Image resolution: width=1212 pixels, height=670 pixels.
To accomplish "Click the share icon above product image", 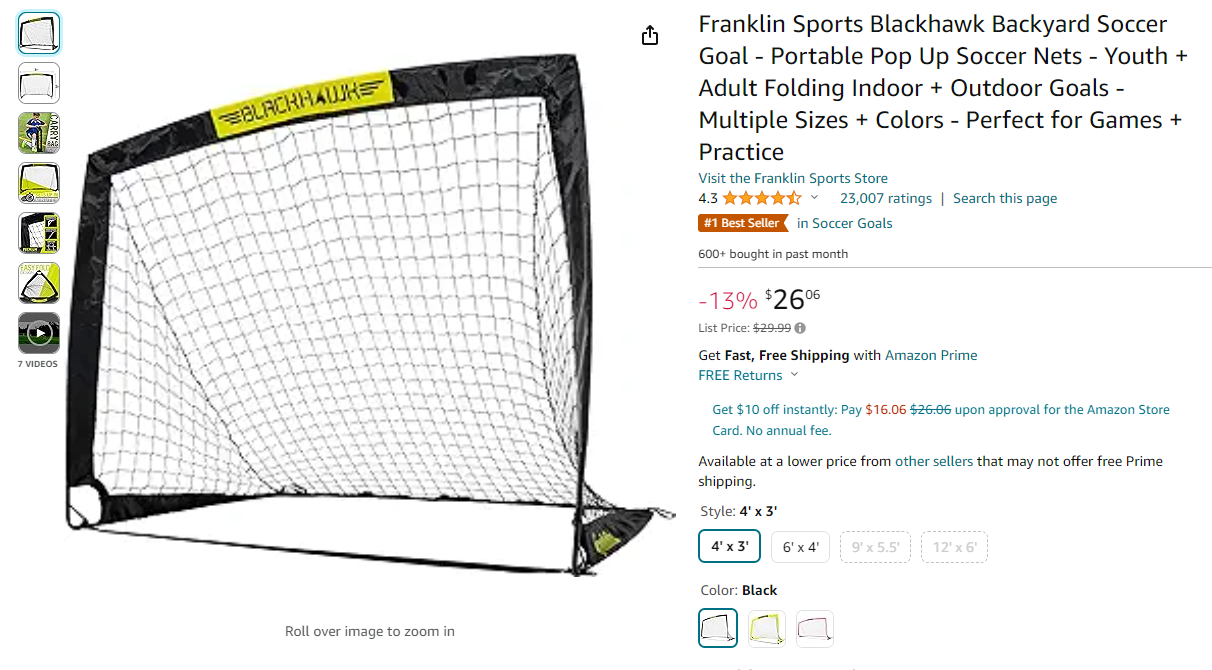I will coord(650,36).
